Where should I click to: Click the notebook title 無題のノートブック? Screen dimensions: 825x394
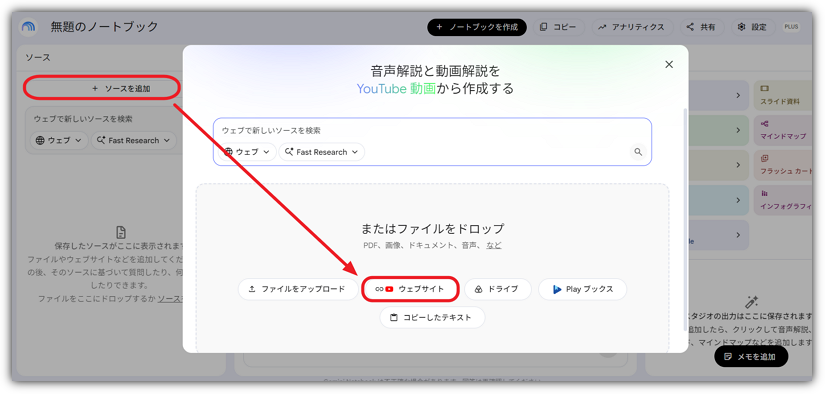tap(104, 27)
